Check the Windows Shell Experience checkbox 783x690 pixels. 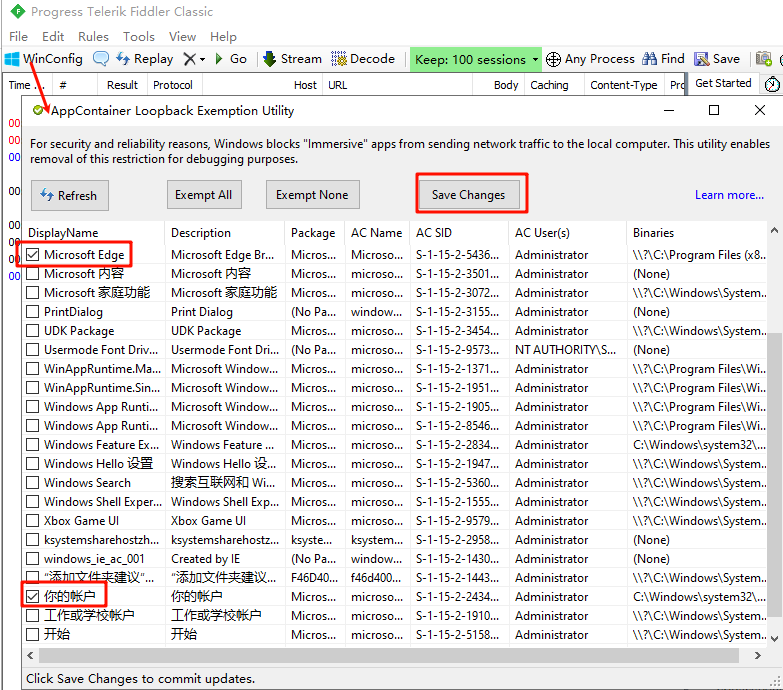coord(32,502)
